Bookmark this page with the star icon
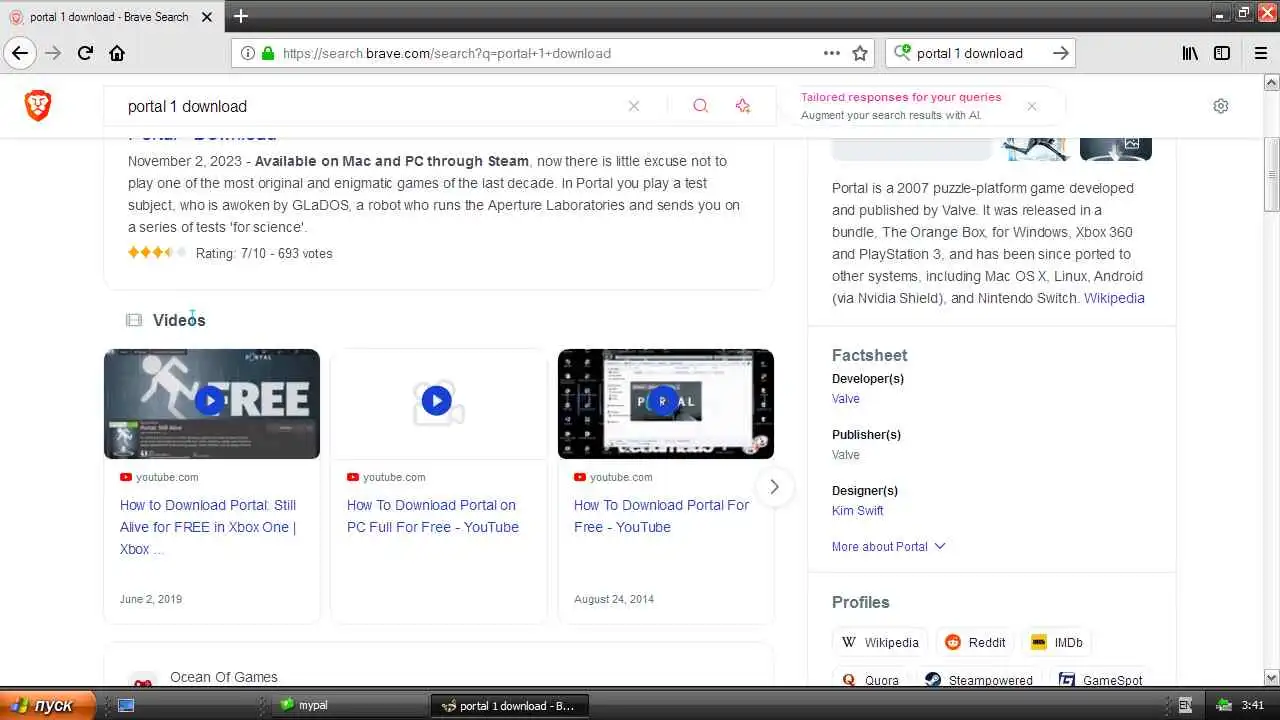The width and height of the screenshot is (1280, 720). [x=860, y=53]
